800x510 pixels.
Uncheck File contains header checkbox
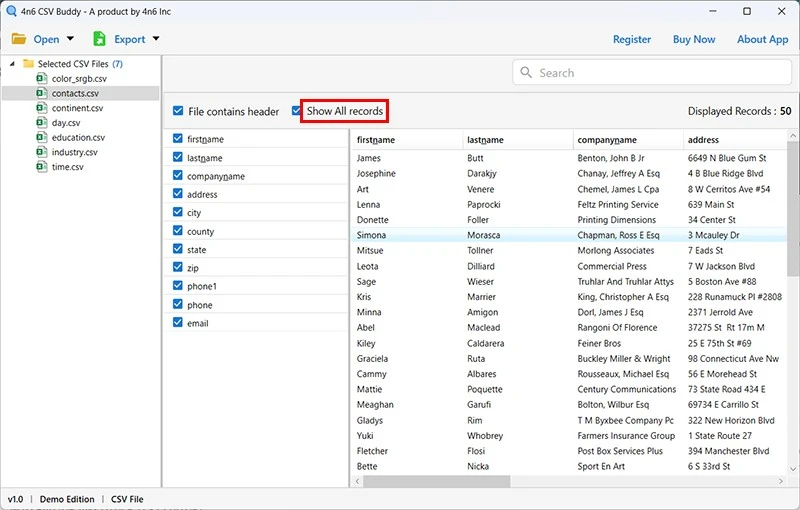pyautogui.click(x=178, y=112)
